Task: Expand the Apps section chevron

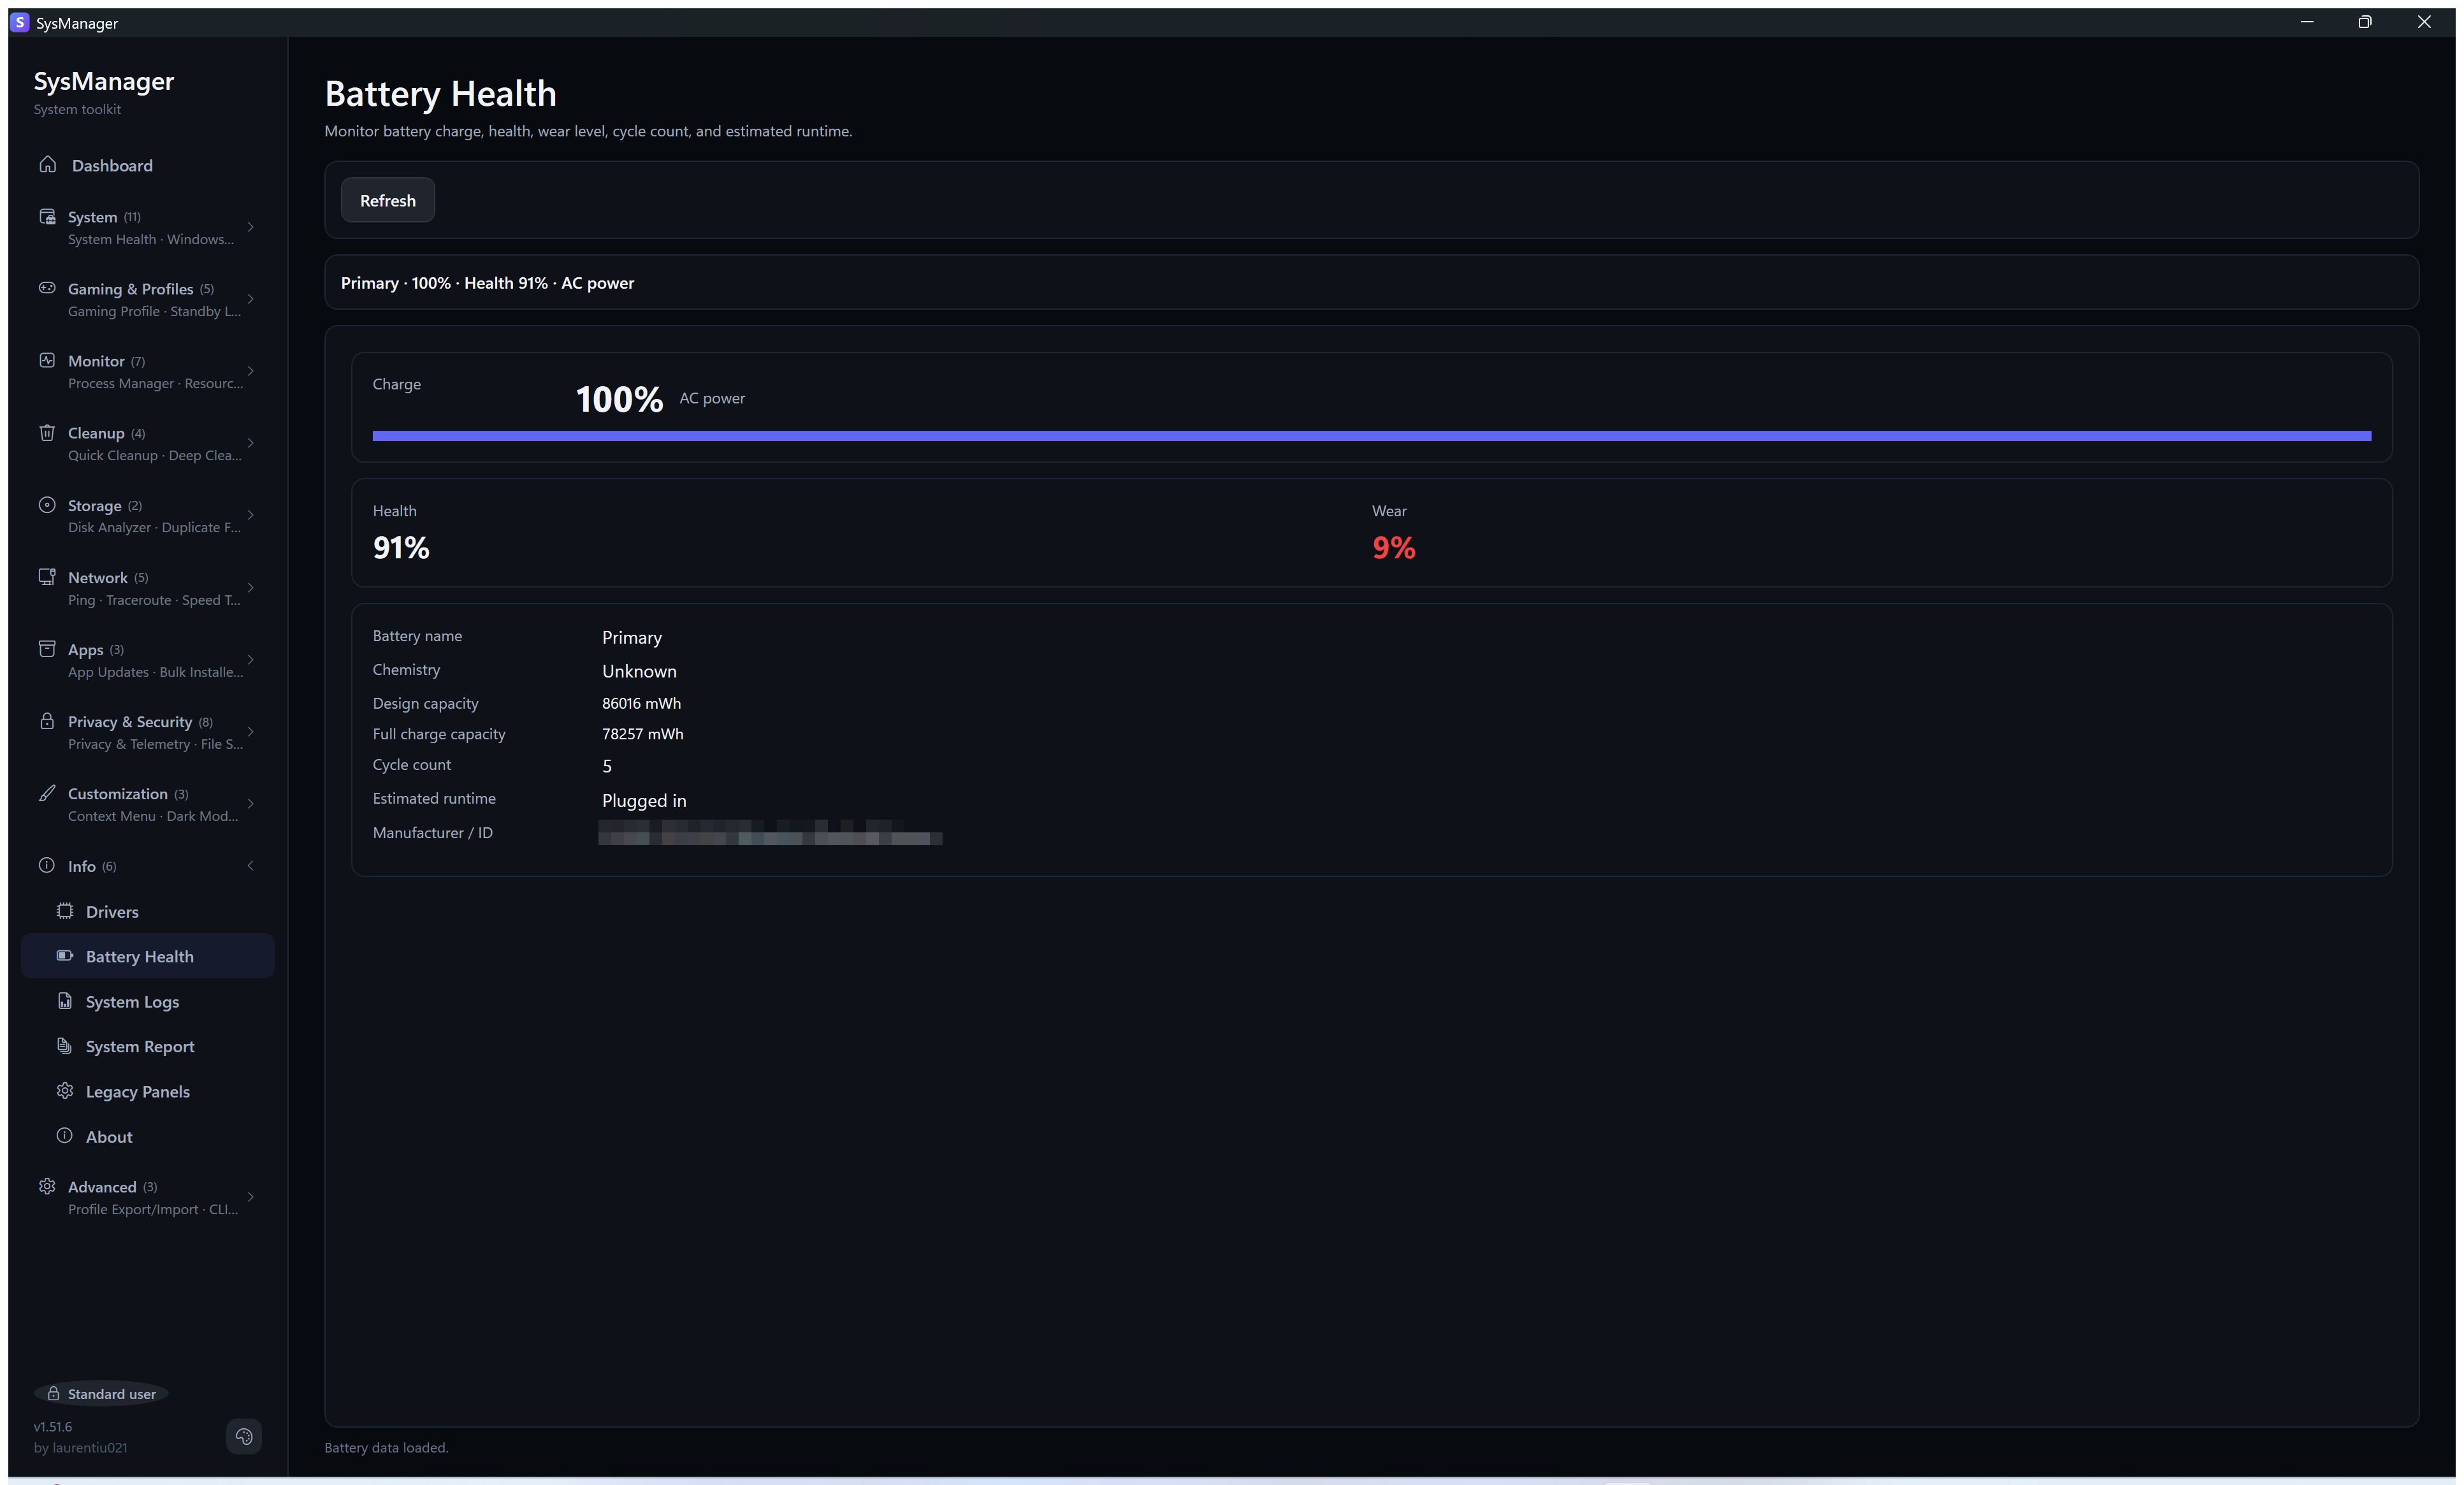Action: coord(250,660)
